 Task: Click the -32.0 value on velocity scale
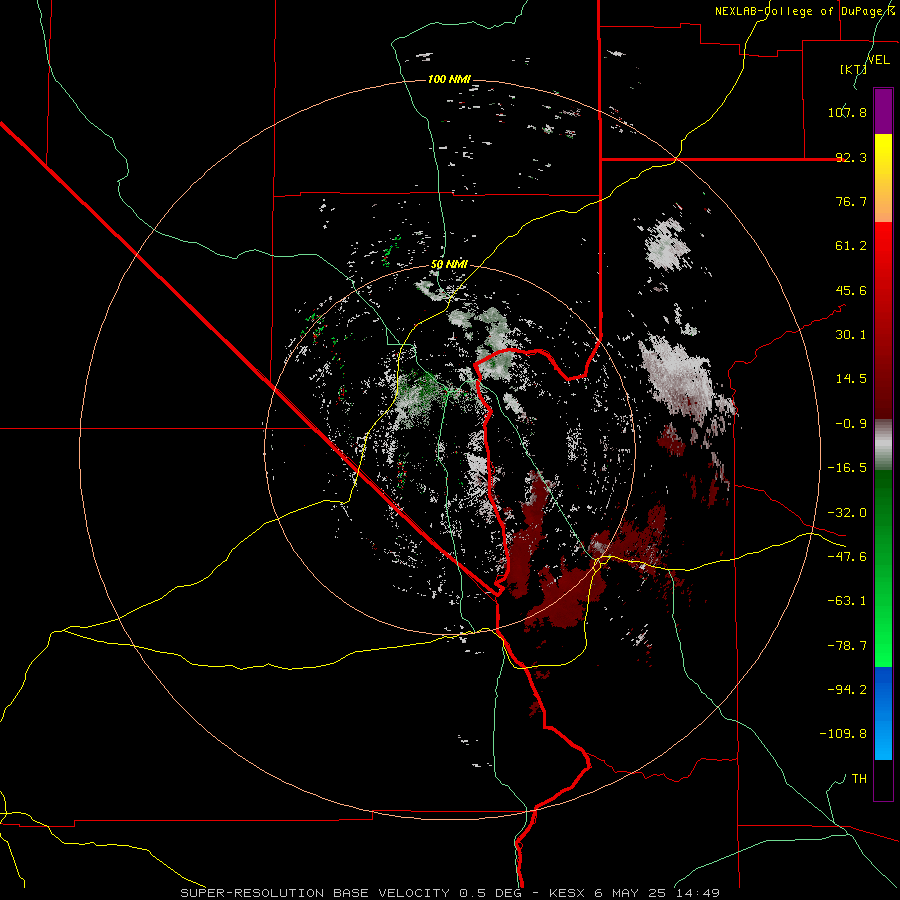(x=847, y=513)
